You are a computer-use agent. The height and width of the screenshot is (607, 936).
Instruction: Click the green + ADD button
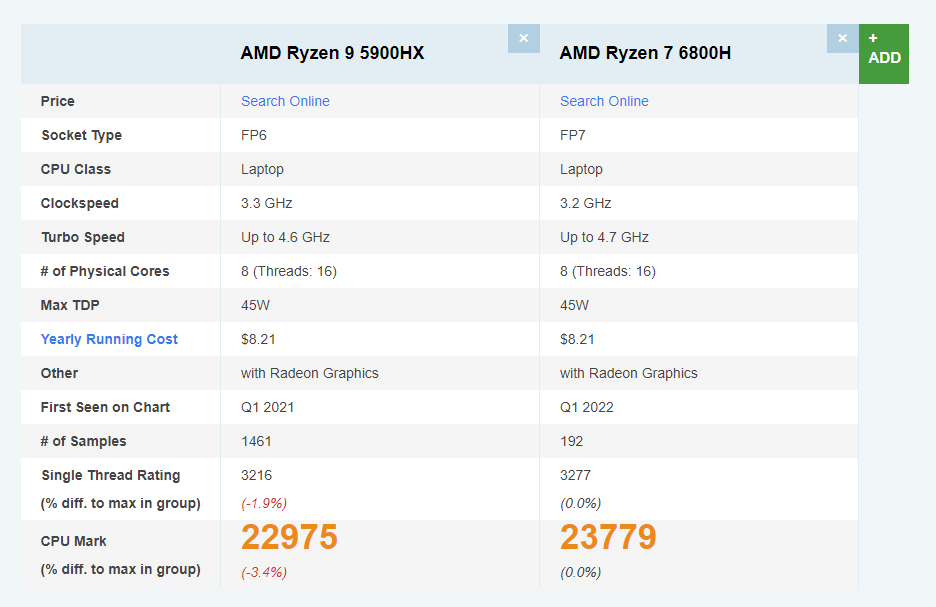pyautogui.click(x=883, y=54)
